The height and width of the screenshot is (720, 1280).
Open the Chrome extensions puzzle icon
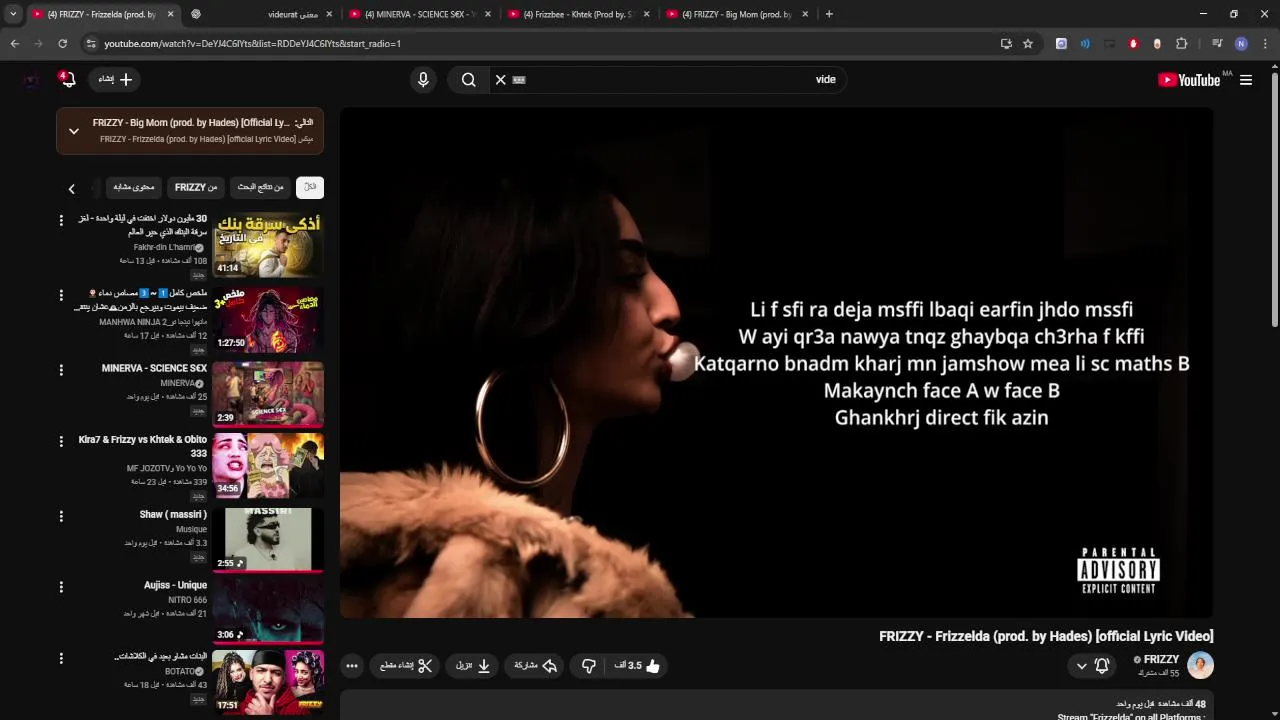[1182, 44]
